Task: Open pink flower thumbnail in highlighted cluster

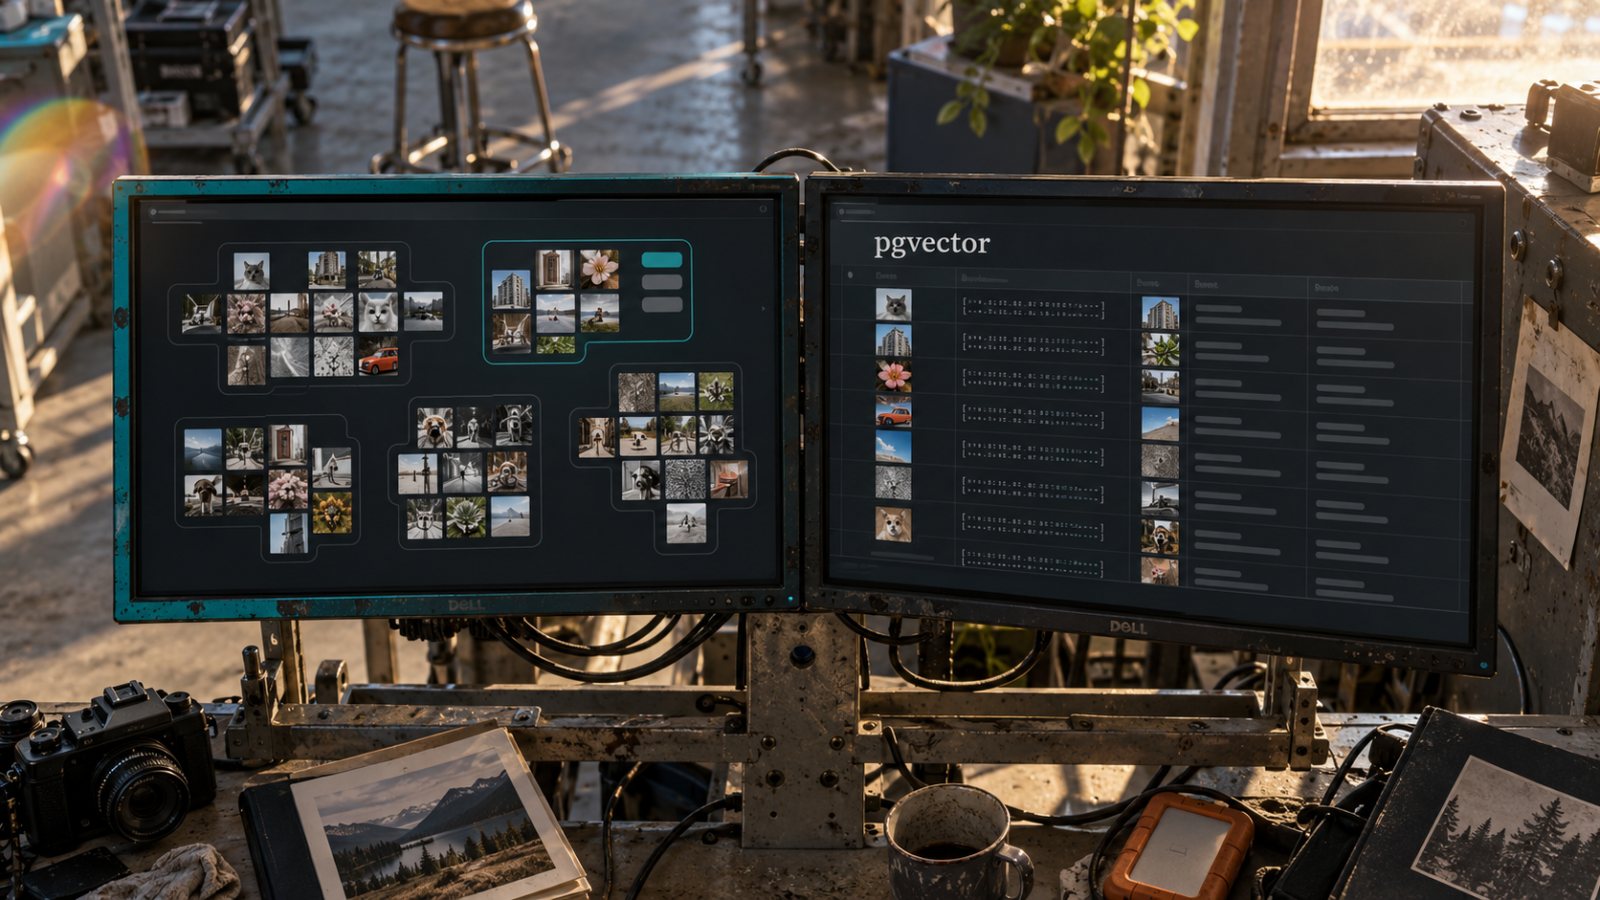Action: 599,269
